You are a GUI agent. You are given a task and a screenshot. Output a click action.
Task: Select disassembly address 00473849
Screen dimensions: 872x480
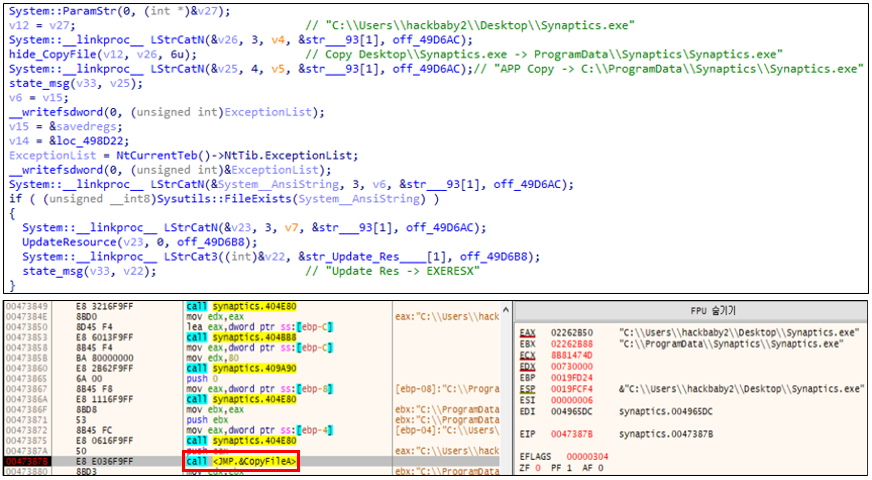click(27, 306)
